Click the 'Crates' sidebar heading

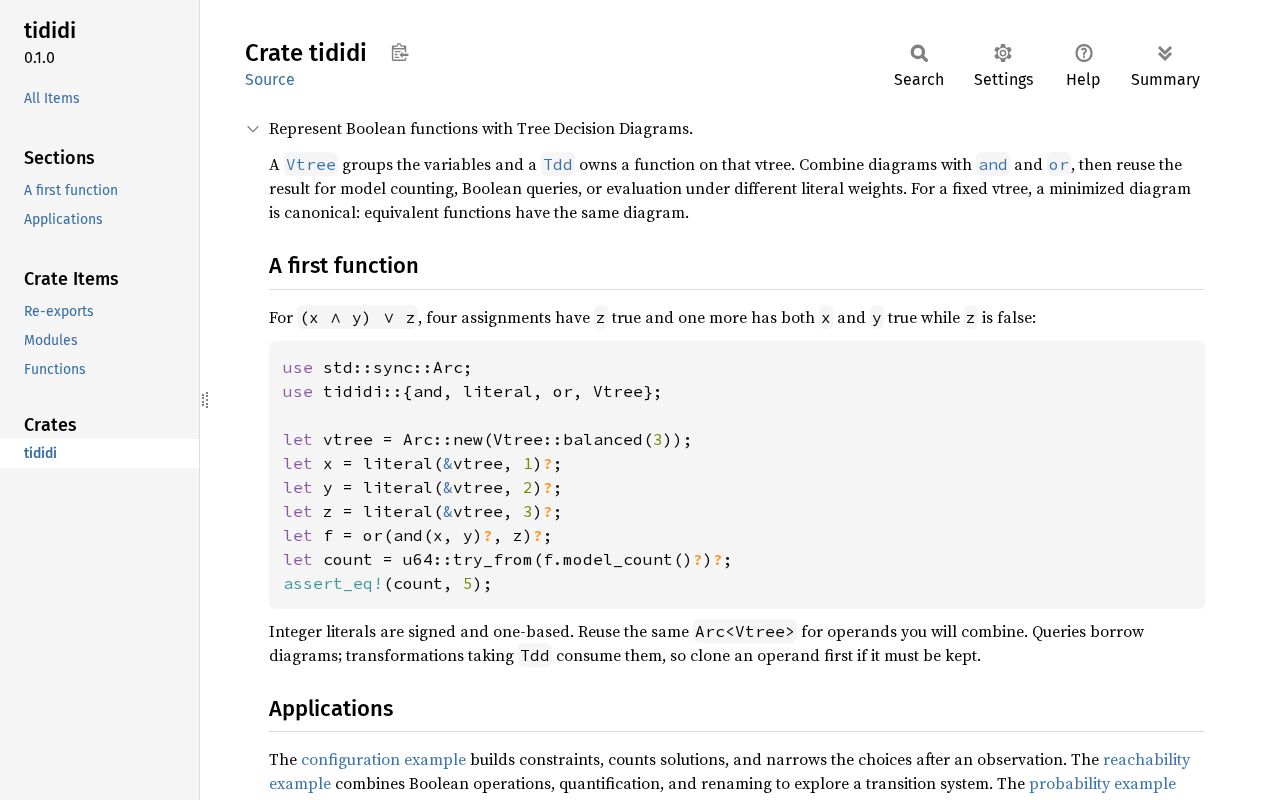50,425
